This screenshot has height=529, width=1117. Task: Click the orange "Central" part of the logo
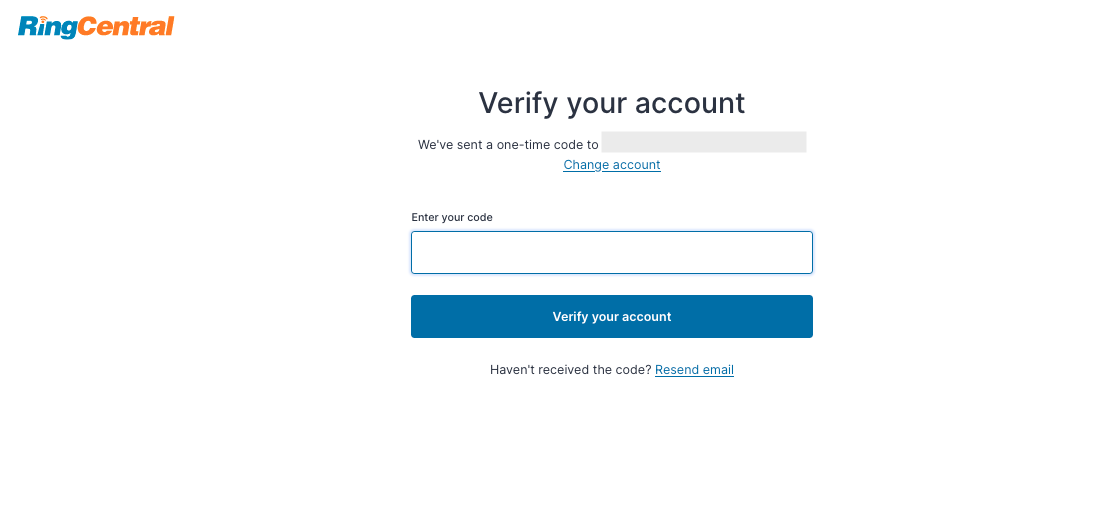click(x=125, y=26)
